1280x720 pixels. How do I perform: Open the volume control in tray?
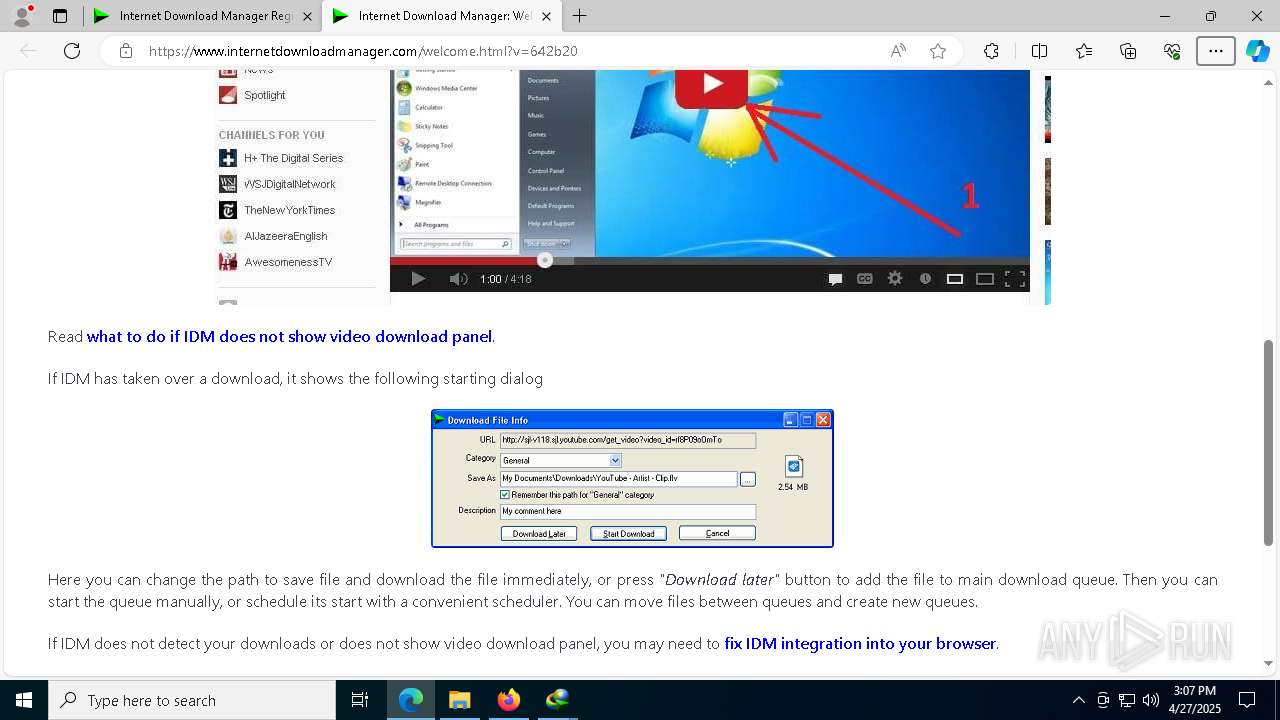tap(1151, 700)
